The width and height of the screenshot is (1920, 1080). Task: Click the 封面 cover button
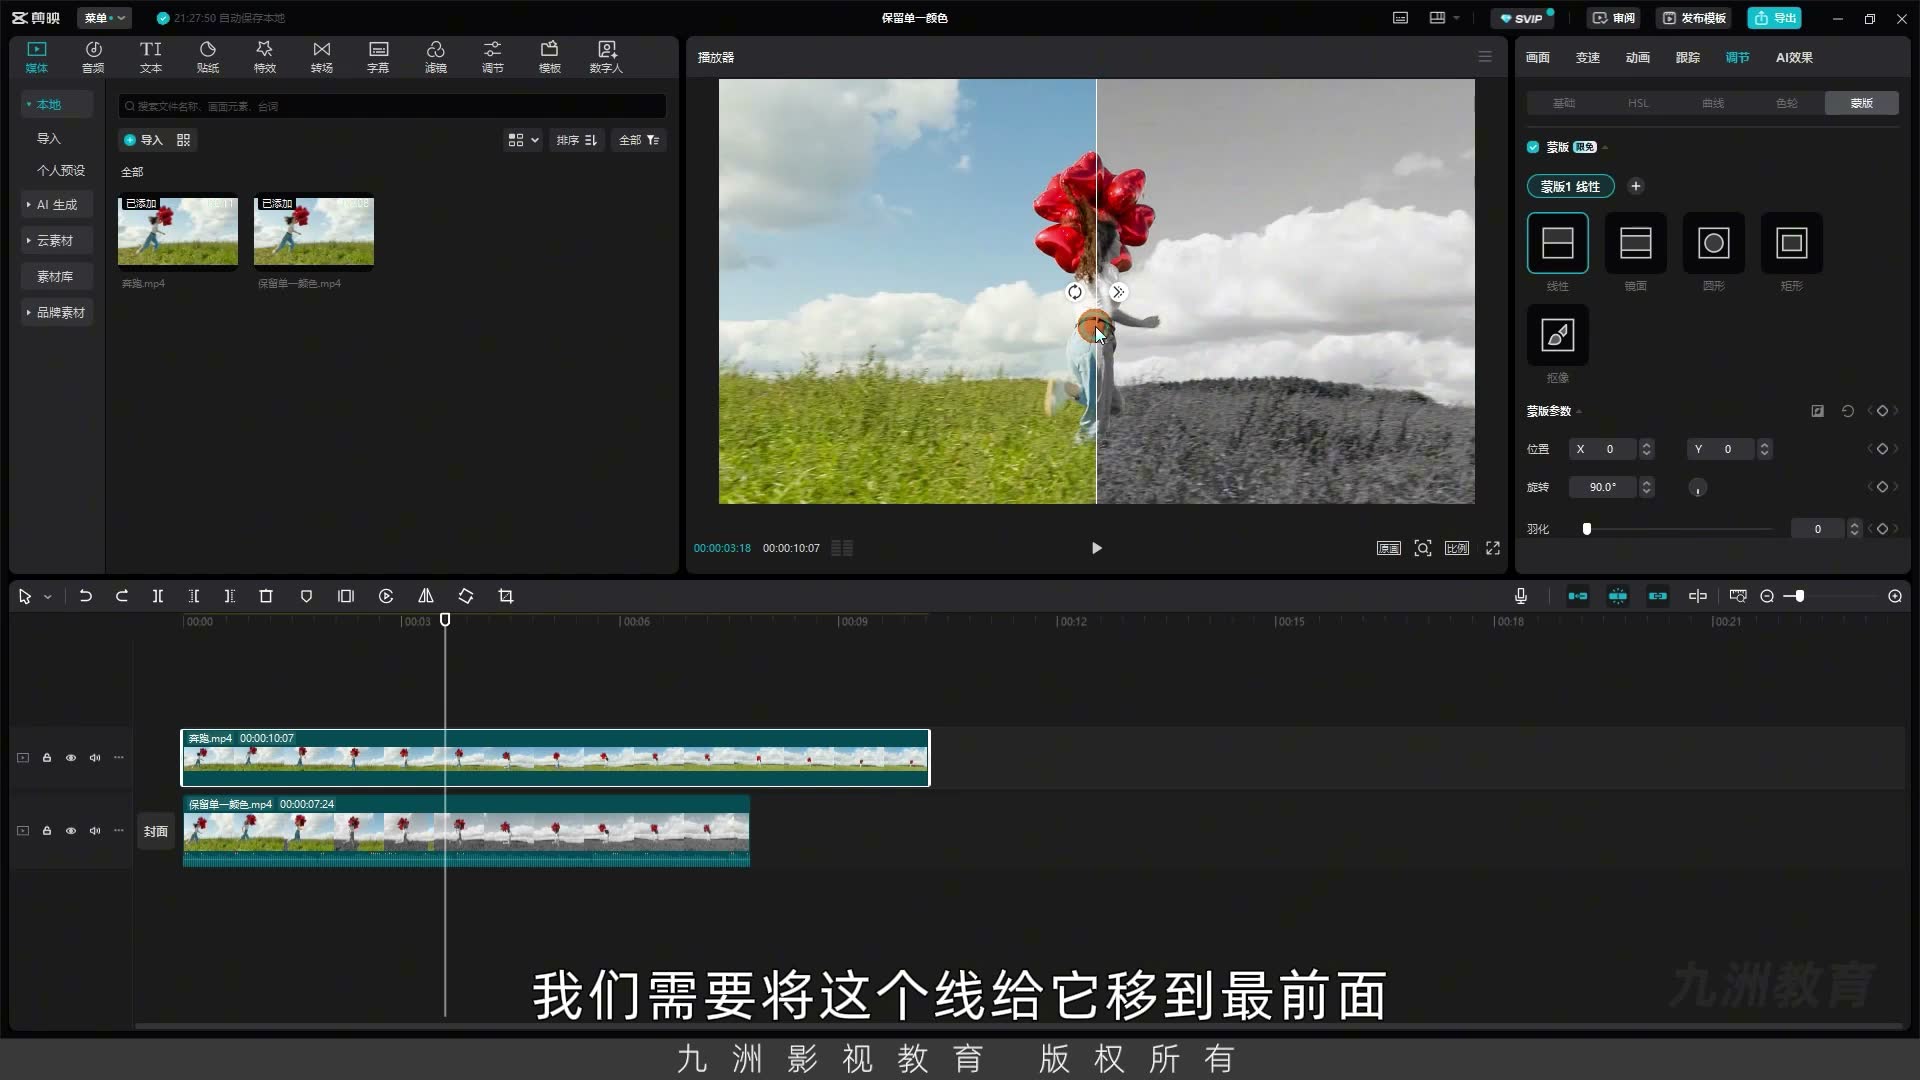[x=156, y=831]
